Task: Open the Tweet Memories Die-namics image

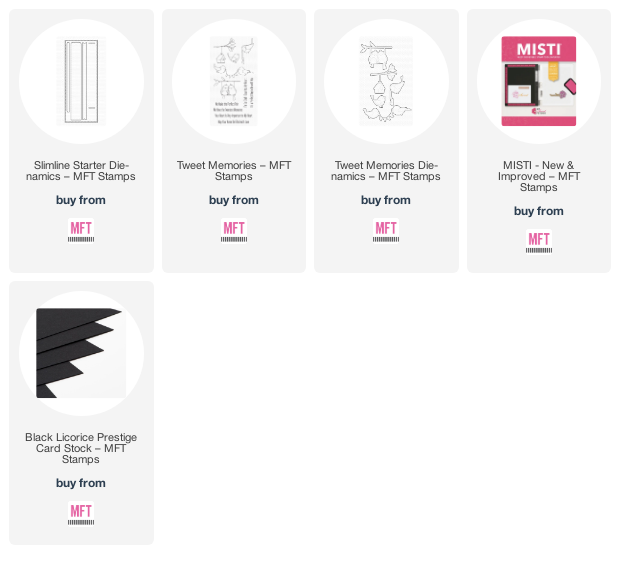Action: pos(386,81)
